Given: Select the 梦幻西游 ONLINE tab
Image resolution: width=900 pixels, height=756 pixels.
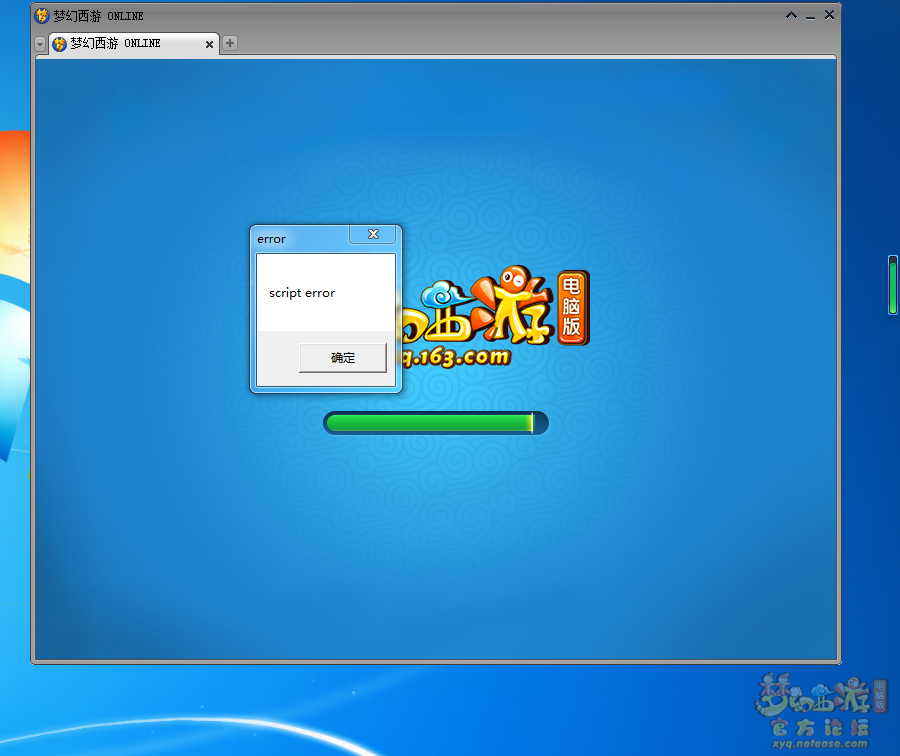Looking at the screenshot, I should point(133,44).
